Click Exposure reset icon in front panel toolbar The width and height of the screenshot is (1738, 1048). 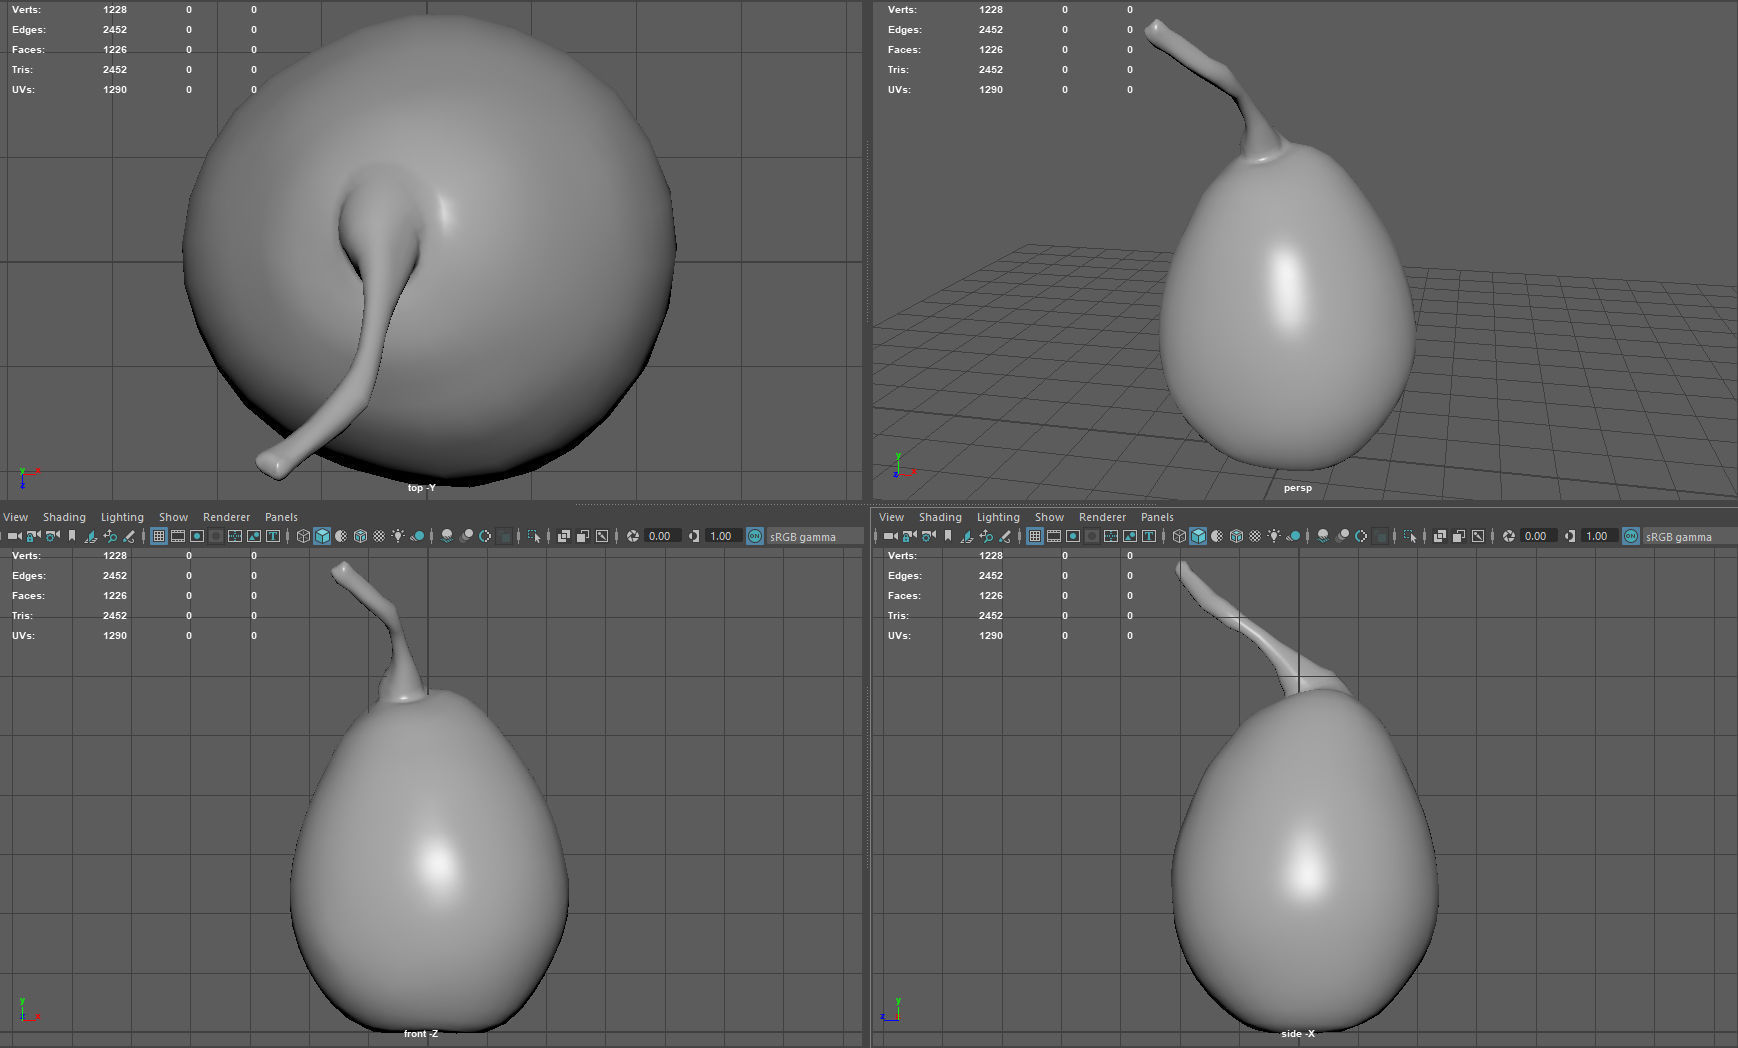pos(633,536)
